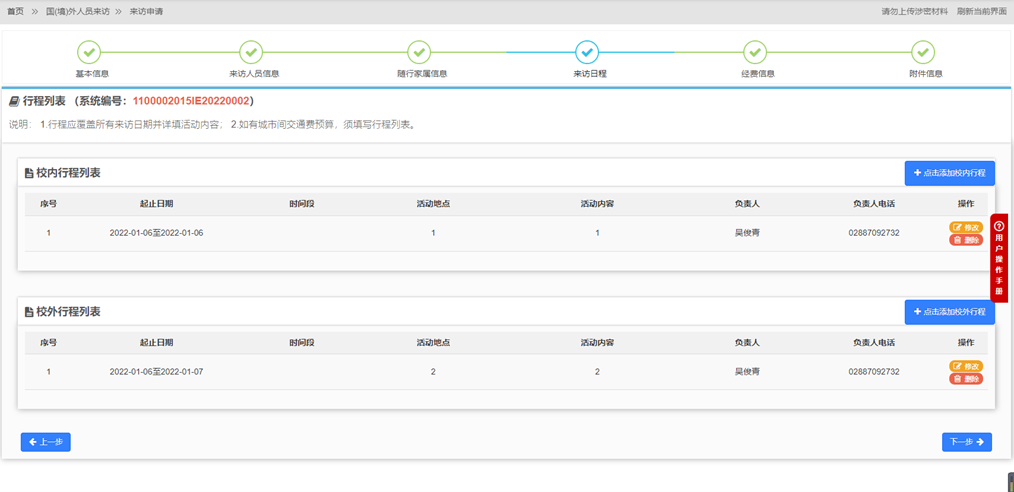Click 刷新当前界面 to refresh page
The width and height of the screenshot is (1014, 492).
[981, 12]
